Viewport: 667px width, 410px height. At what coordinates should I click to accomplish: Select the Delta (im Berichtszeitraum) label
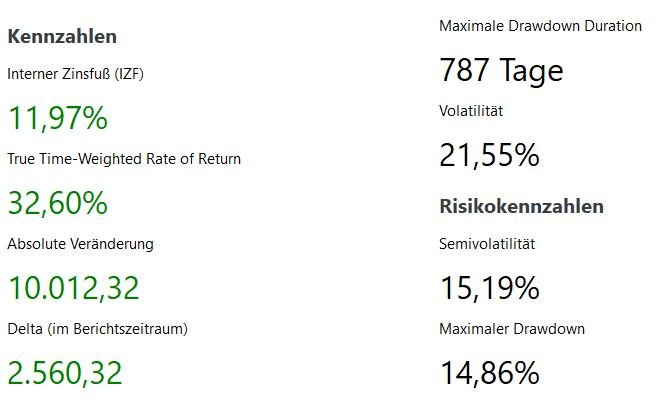[97, 329]
